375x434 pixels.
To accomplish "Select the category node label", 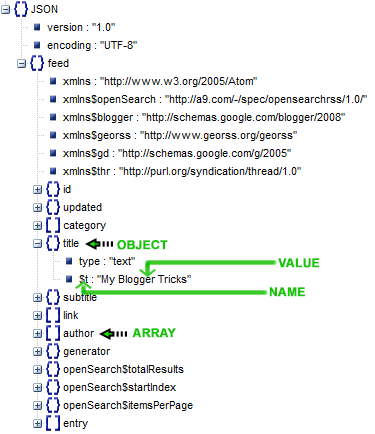I will point(85,226).
